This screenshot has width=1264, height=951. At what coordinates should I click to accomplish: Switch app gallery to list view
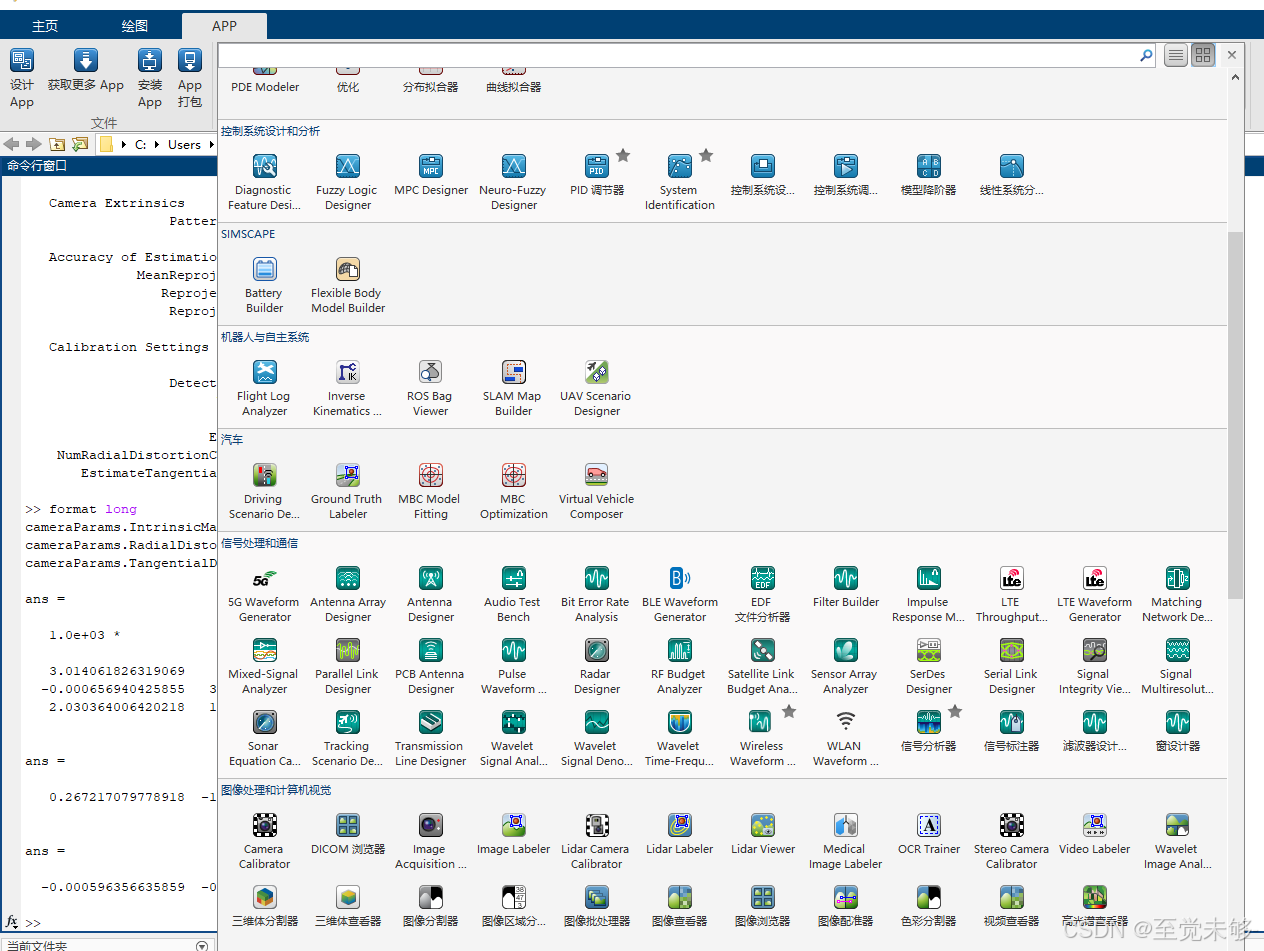(1176, 55)
